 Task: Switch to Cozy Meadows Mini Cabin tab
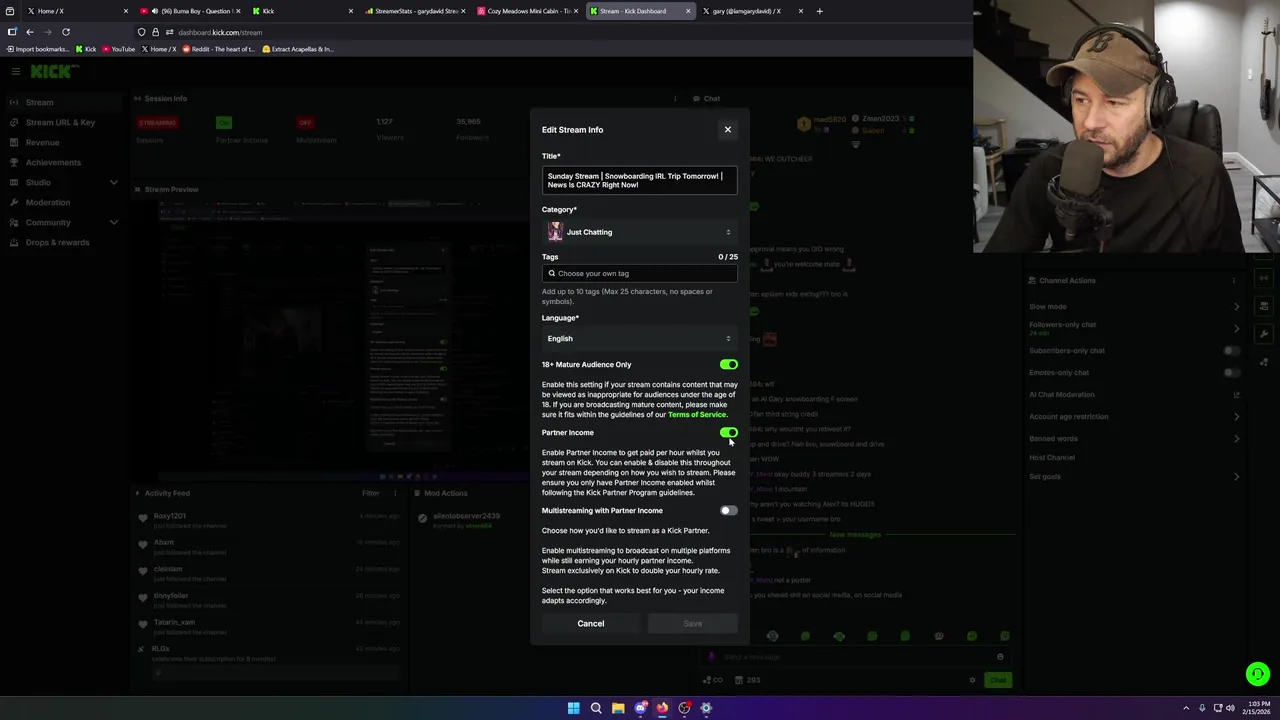(x=527, y=11)
